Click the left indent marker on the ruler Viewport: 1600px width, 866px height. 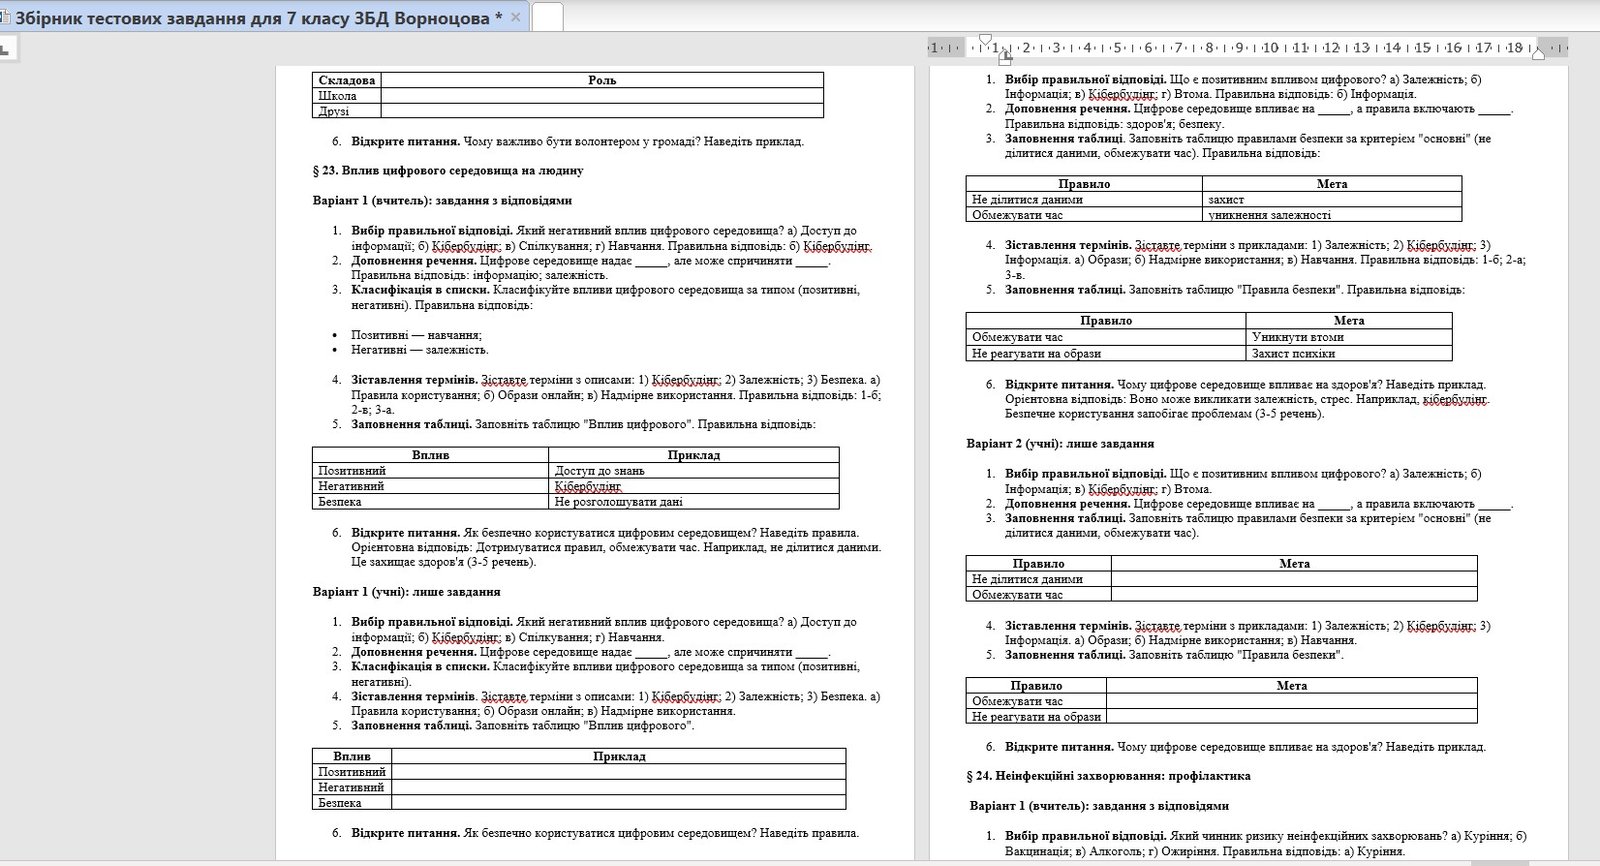[1004, 58]
